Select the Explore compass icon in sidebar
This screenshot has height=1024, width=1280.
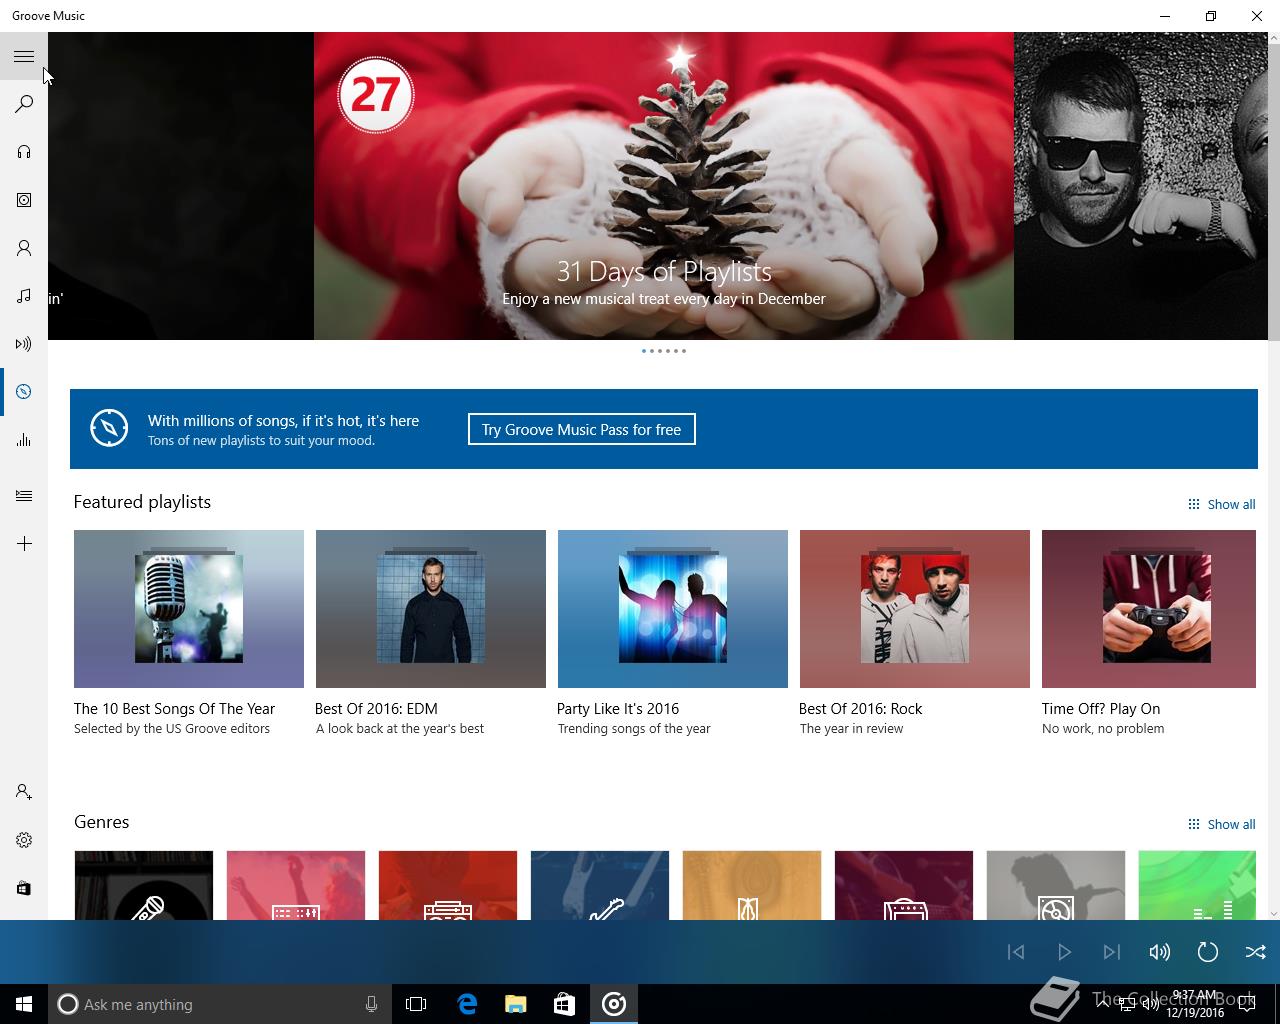(x=24, y=392)
